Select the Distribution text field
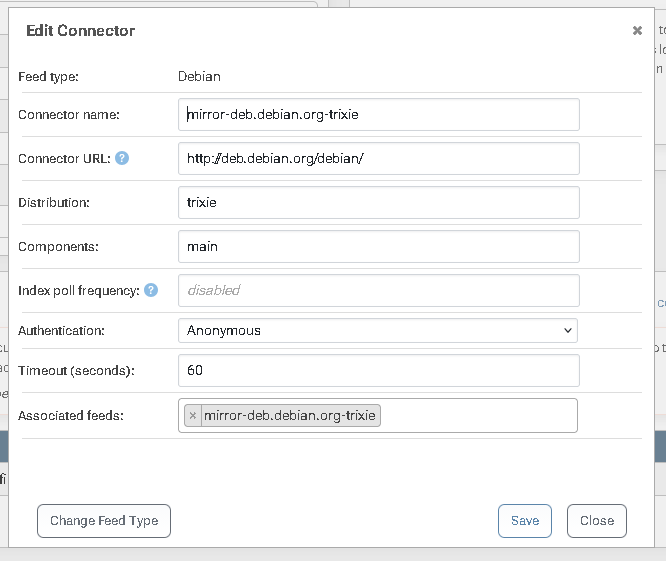666x561 pixels. (x=378, y=202)
